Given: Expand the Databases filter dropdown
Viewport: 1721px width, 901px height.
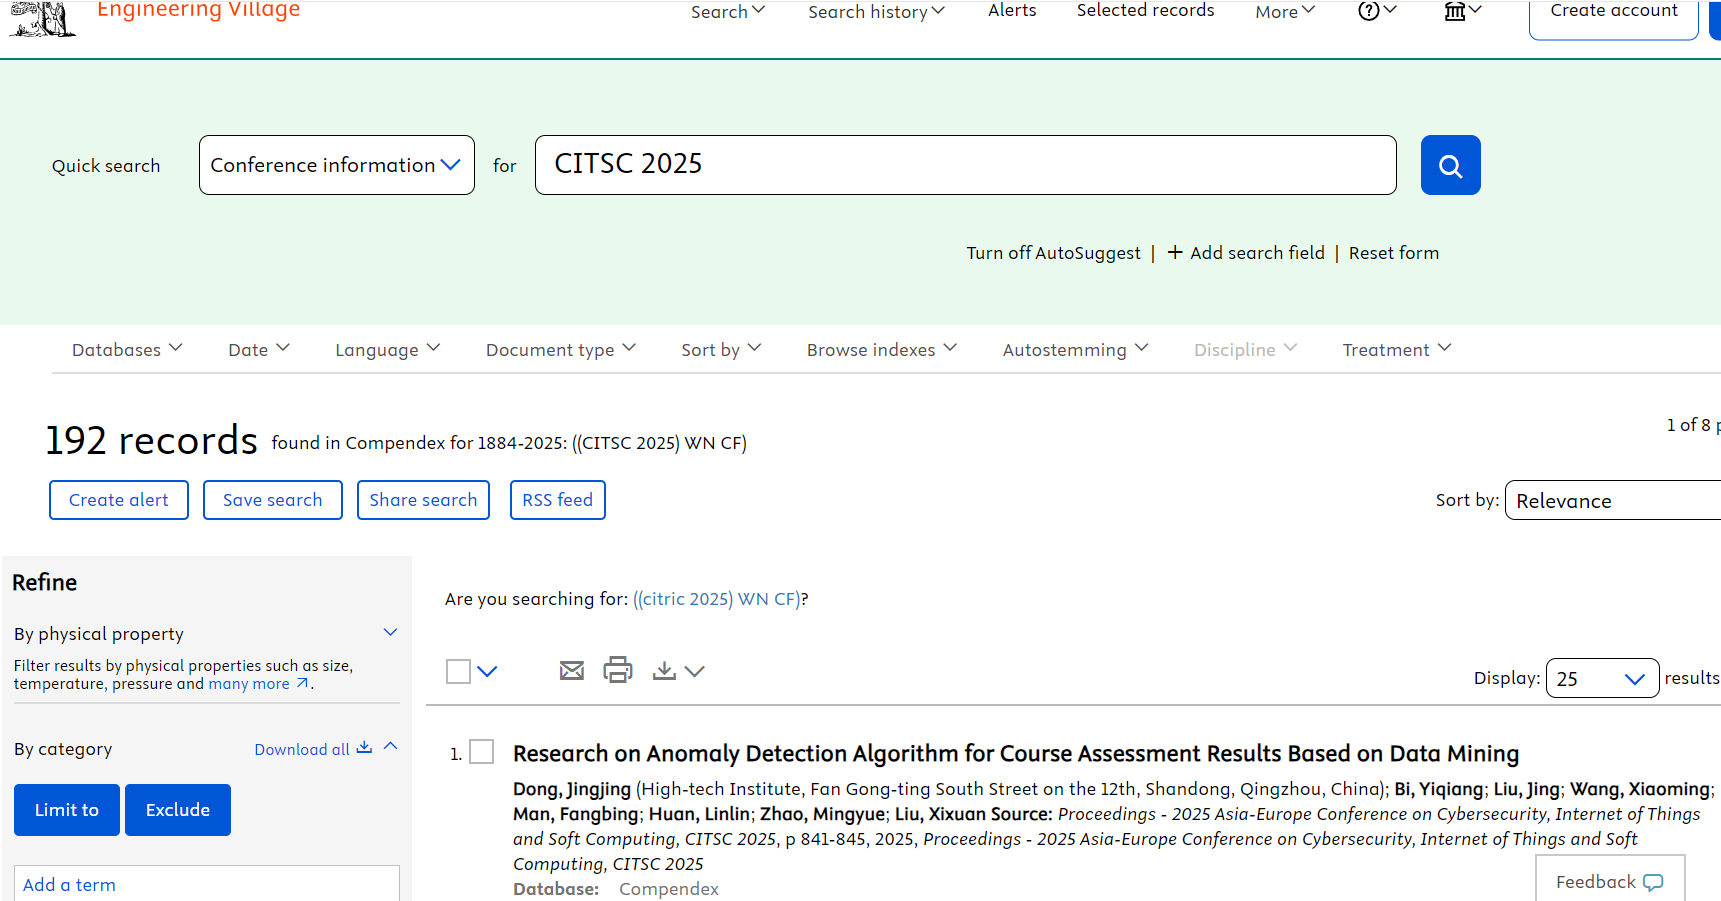Looking at the screenshot, I should point(127,349).
